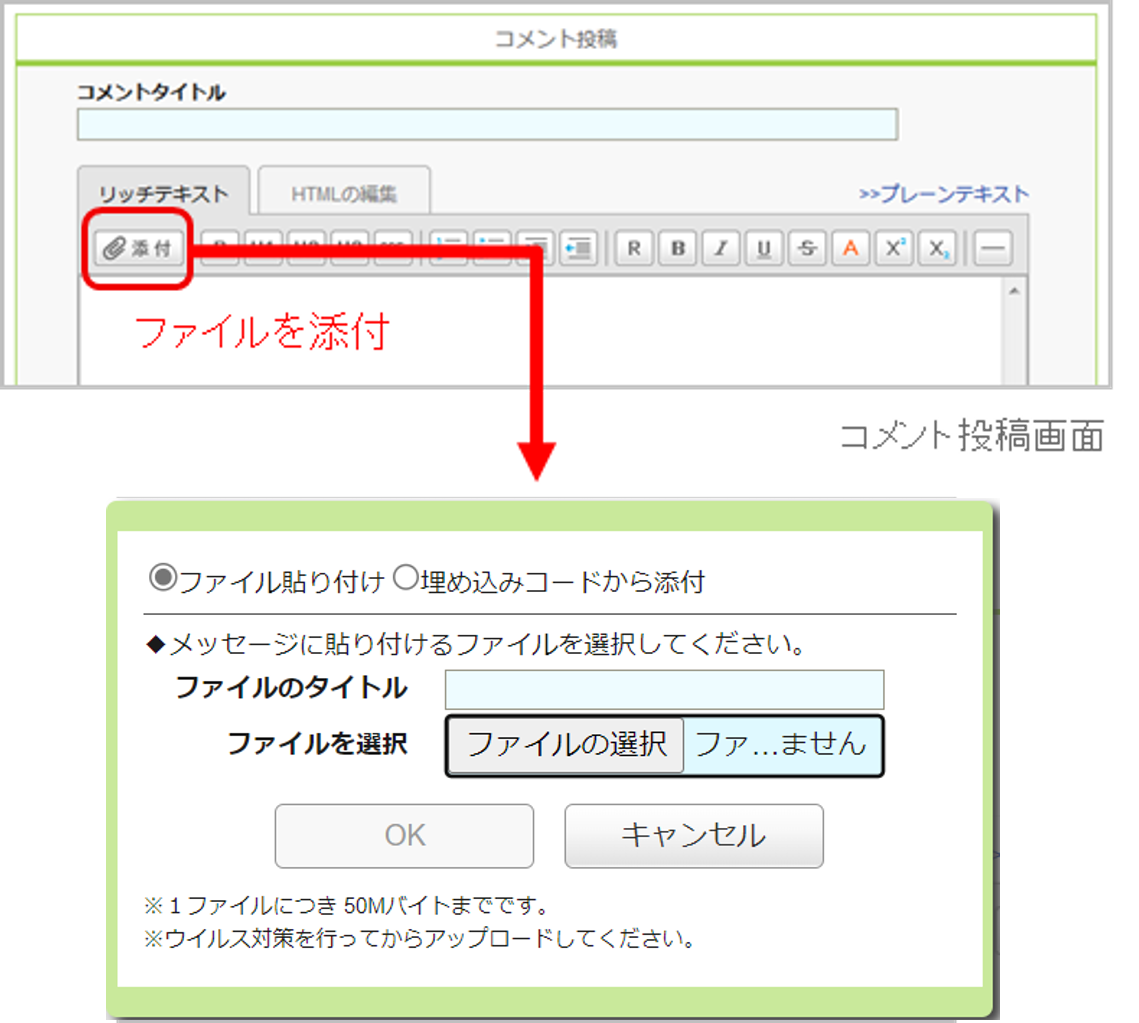Open the >>プレーンテキスト link
This screenshot has width=1139, height=1023.
click(944, 194)
